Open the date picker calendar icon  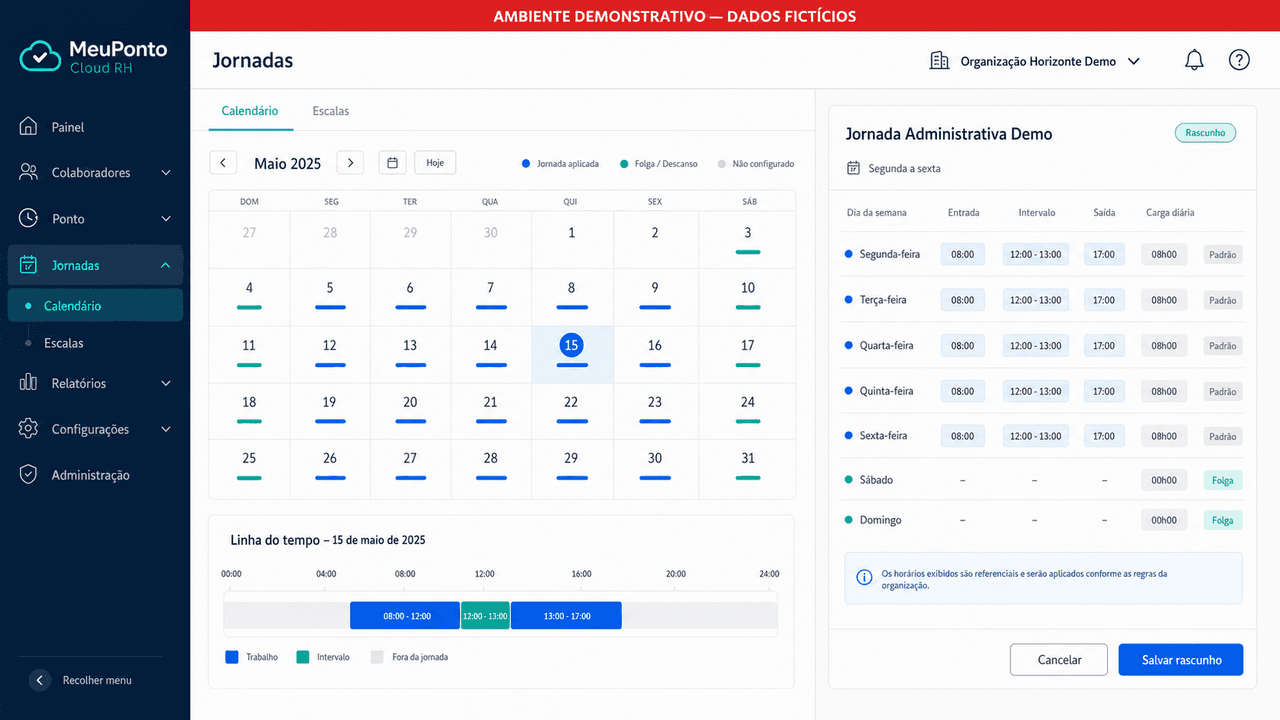point(393,163)
